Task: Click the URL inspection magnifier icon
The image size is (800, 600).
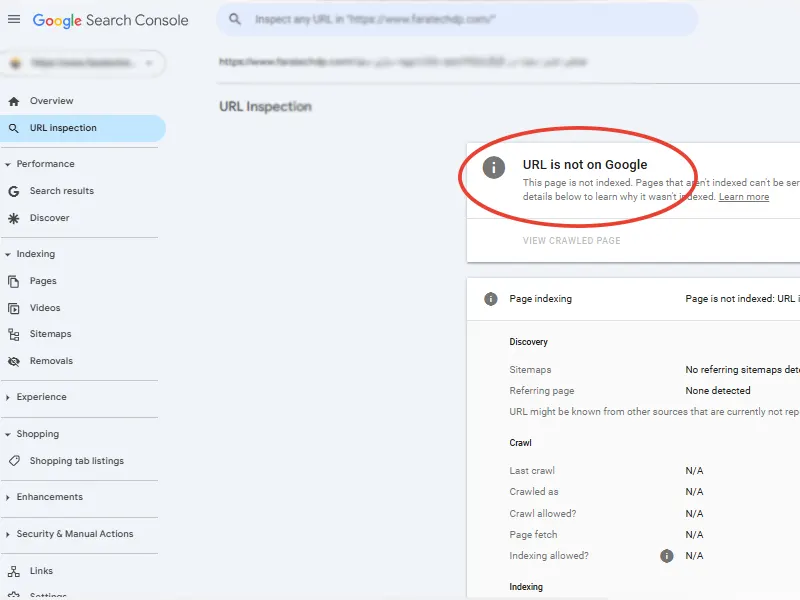Action: click(x=14, y=128)
